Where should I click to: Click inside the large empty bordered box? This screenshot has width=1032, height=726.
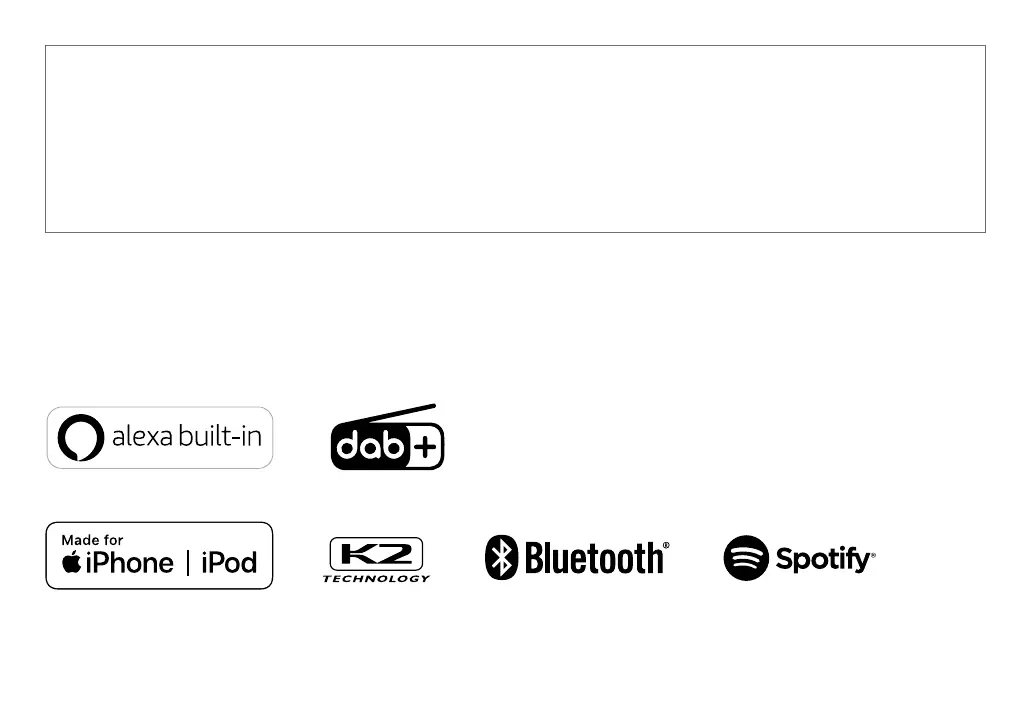tap(515, 139)
